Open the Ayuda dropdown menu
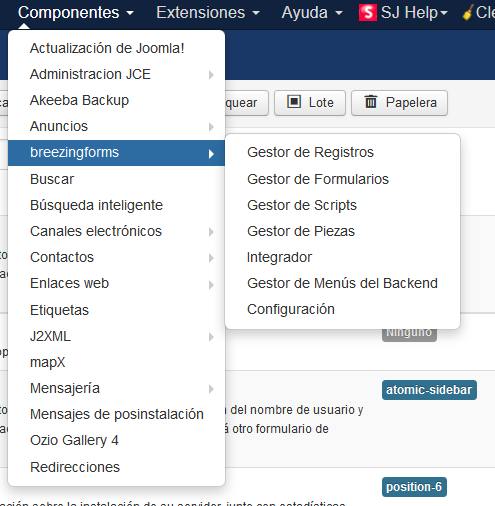The width and height of the screenshot is (495, 506). point(312,13)
